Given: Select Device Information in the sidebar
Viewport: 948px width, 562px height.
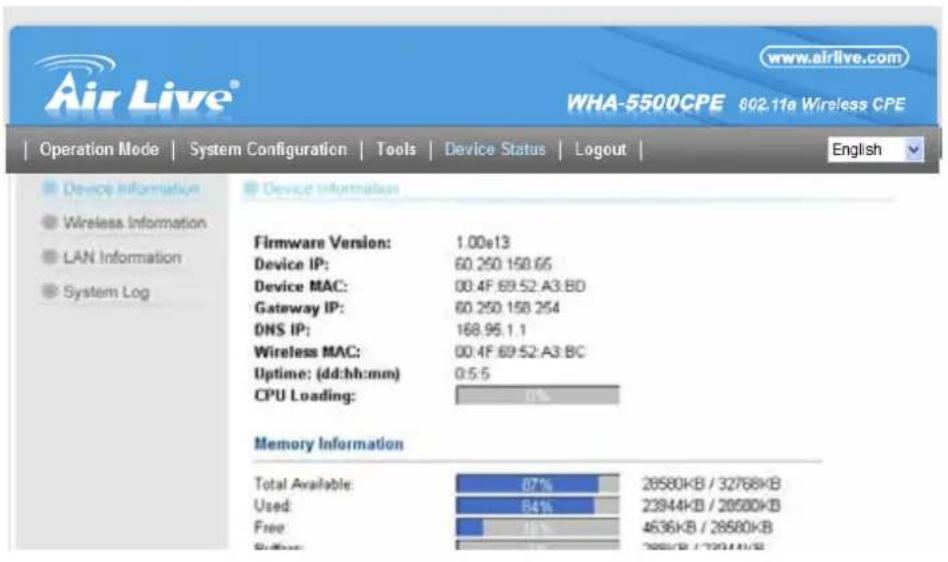Looking at the screenshot, I should click(x=131, y=189).
